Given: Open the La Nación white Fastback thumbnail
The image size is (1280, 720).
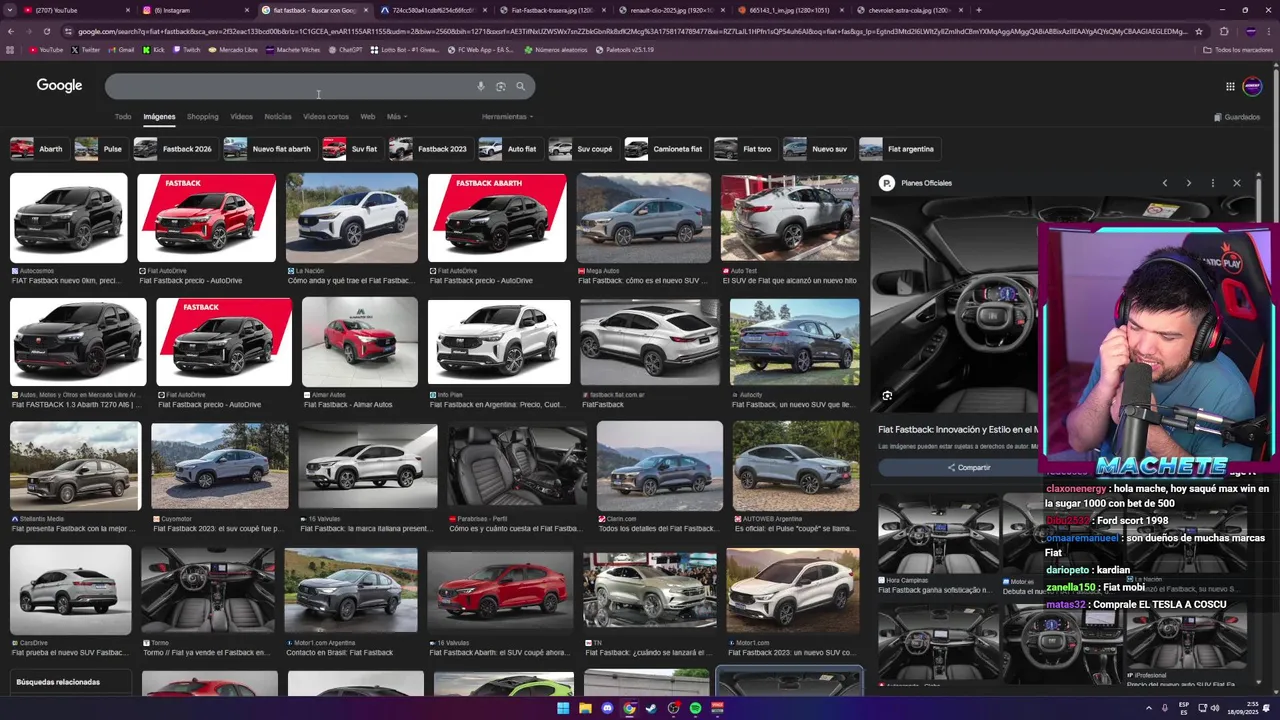Looking at the screenshot, I should click(352, 218).
